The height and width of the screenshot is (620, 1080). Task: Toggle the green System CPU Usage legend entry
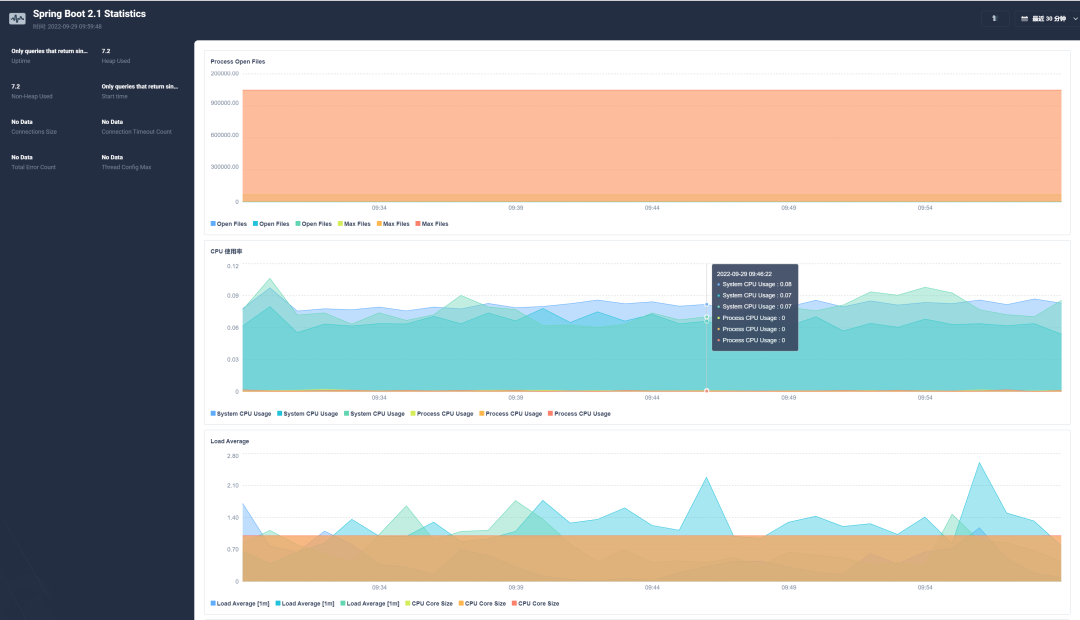coord(375,414)
